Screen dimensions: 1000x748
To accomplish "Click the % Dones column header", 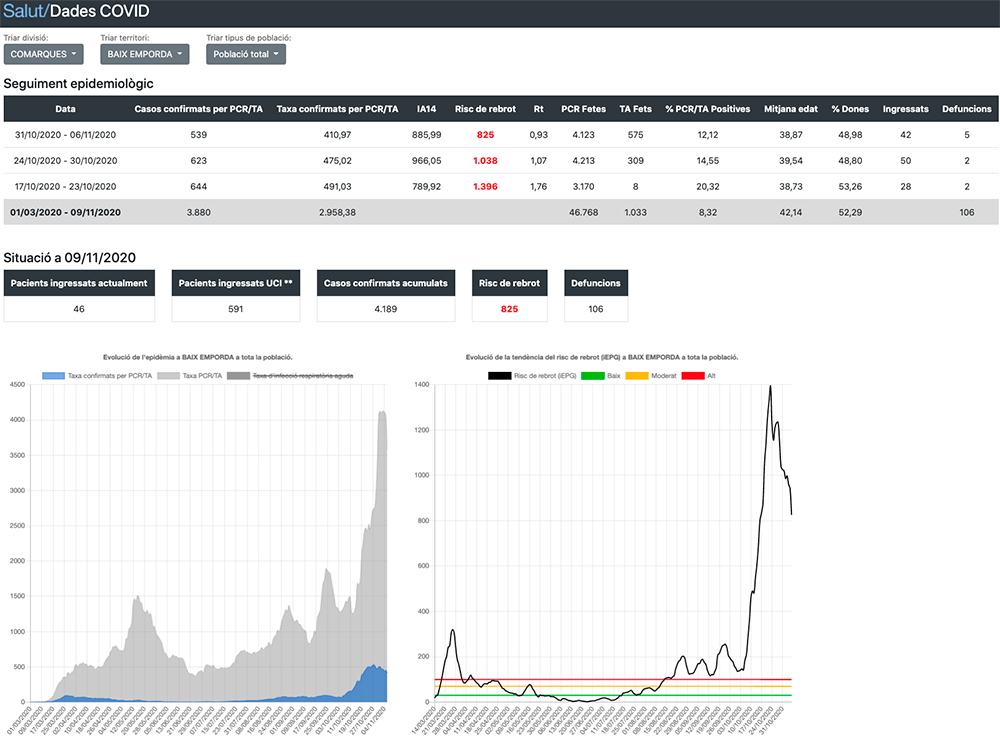I will pos(850,109).
